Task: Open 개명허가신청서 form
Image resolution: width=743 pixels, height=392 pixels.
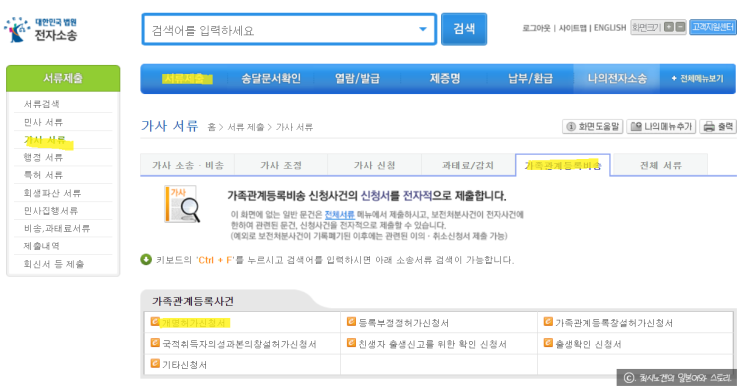Action: (x=195, y=323)
